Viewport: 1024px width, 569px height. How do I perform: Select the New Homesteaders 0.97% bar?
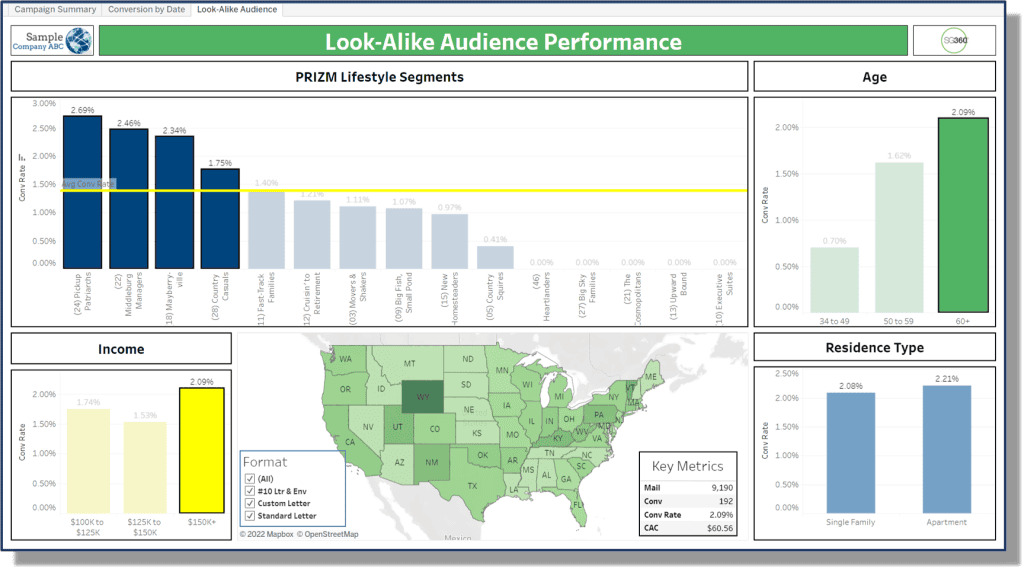[449, 241]
